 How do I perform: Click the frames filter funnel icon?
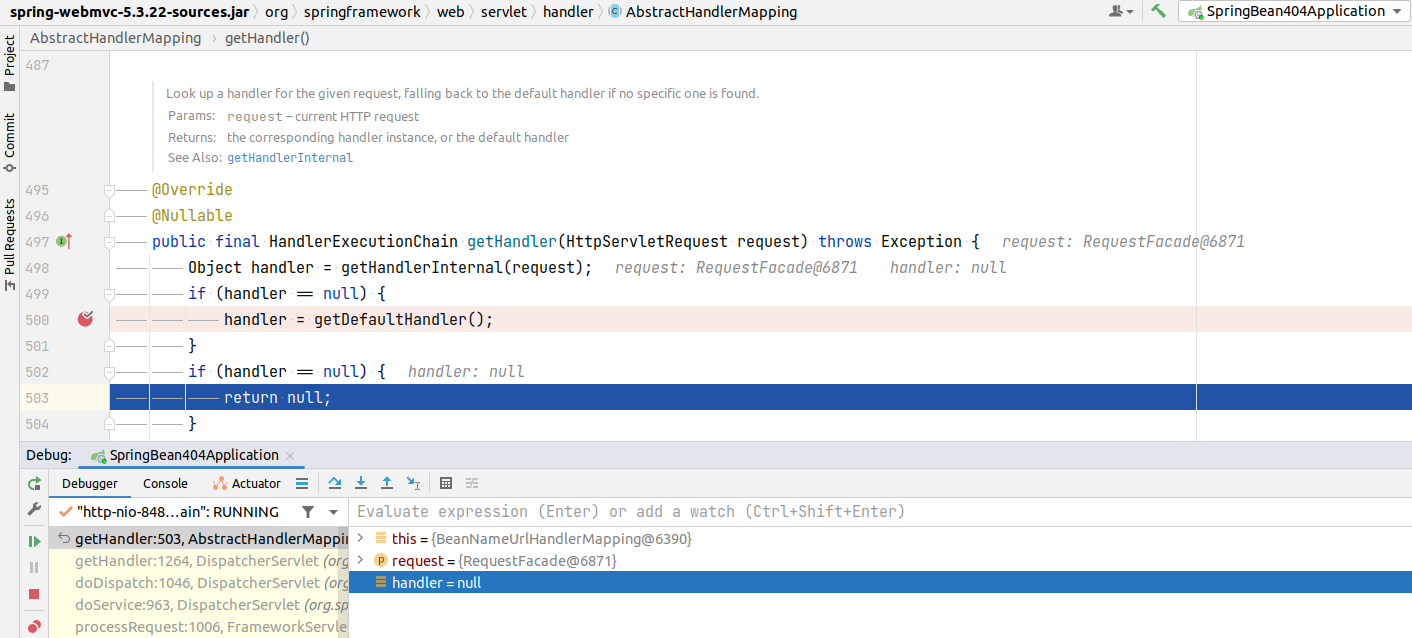308,511
